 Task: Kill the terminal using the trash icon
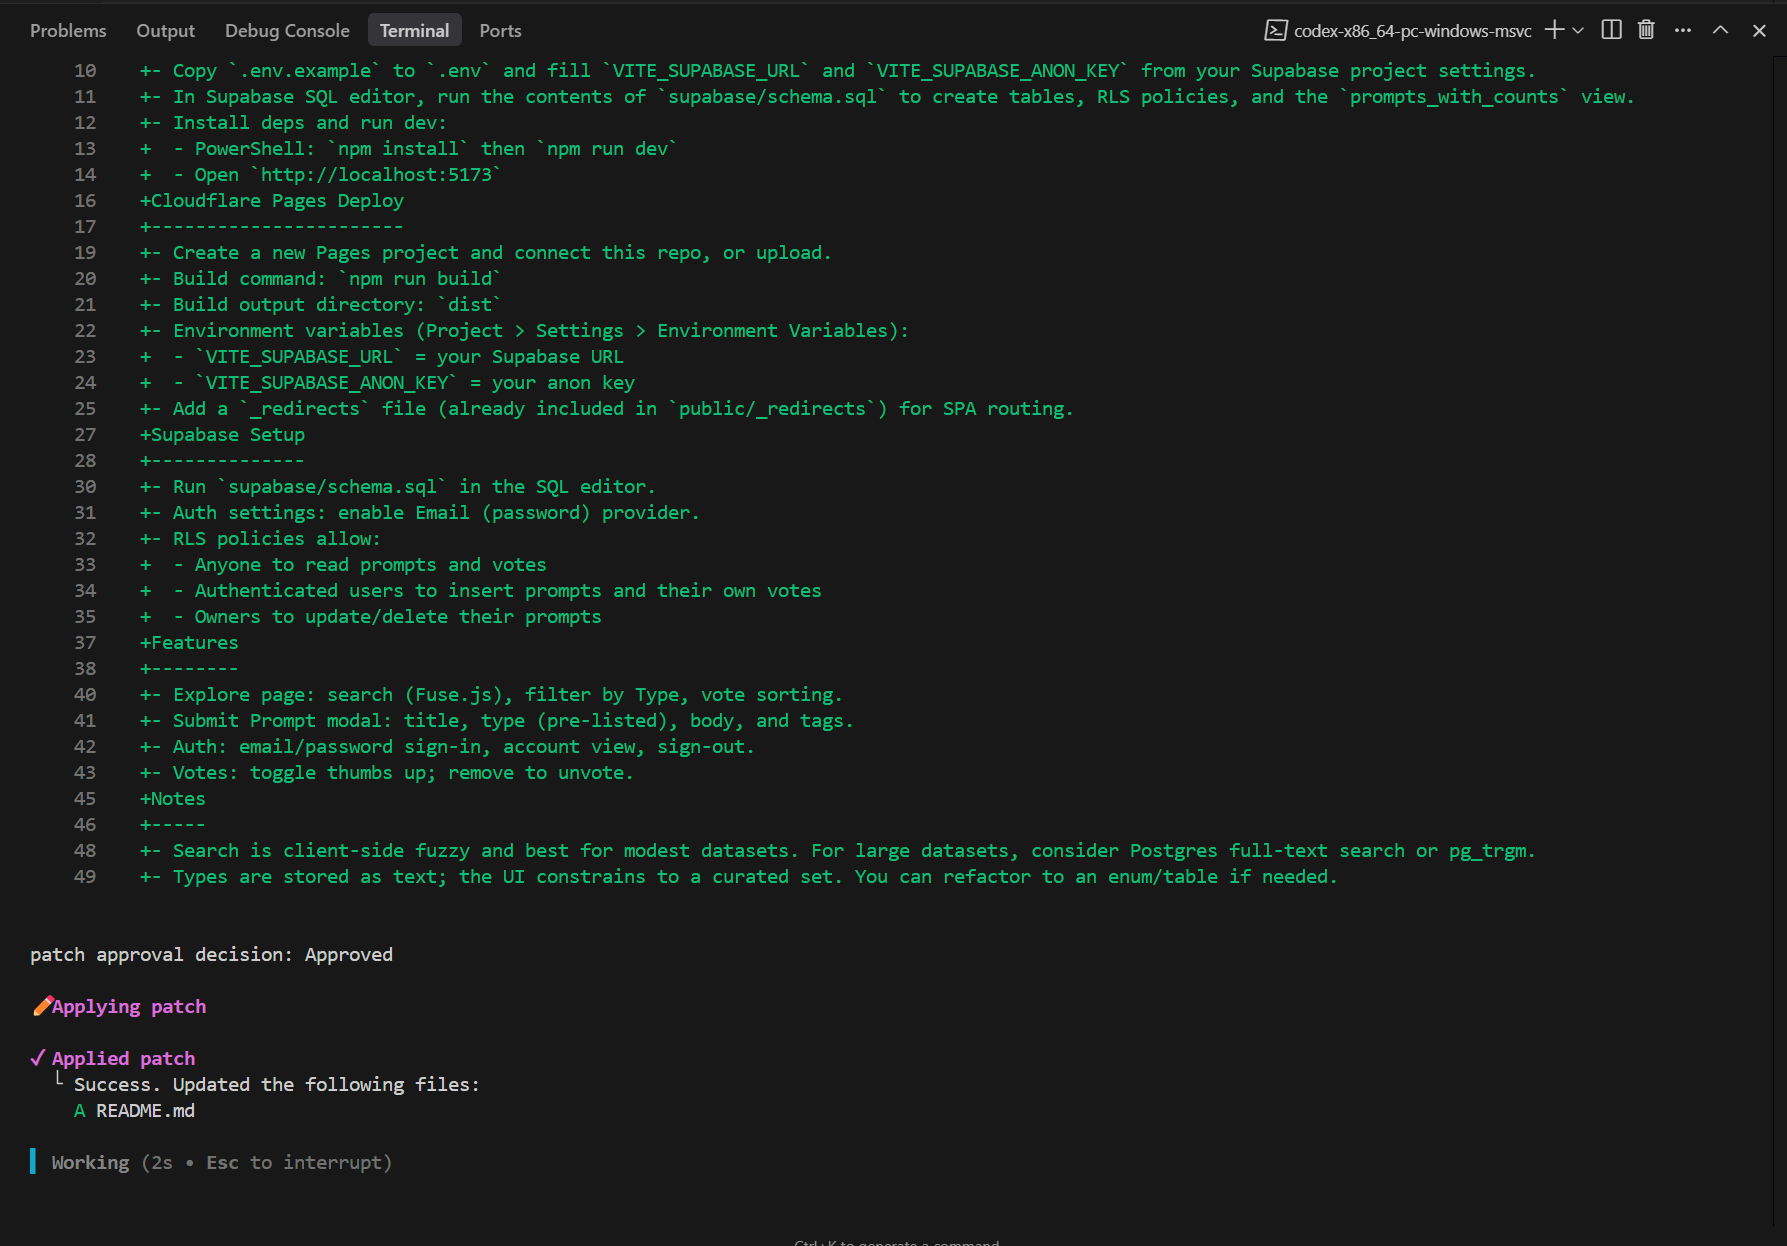click(1646, 30)
